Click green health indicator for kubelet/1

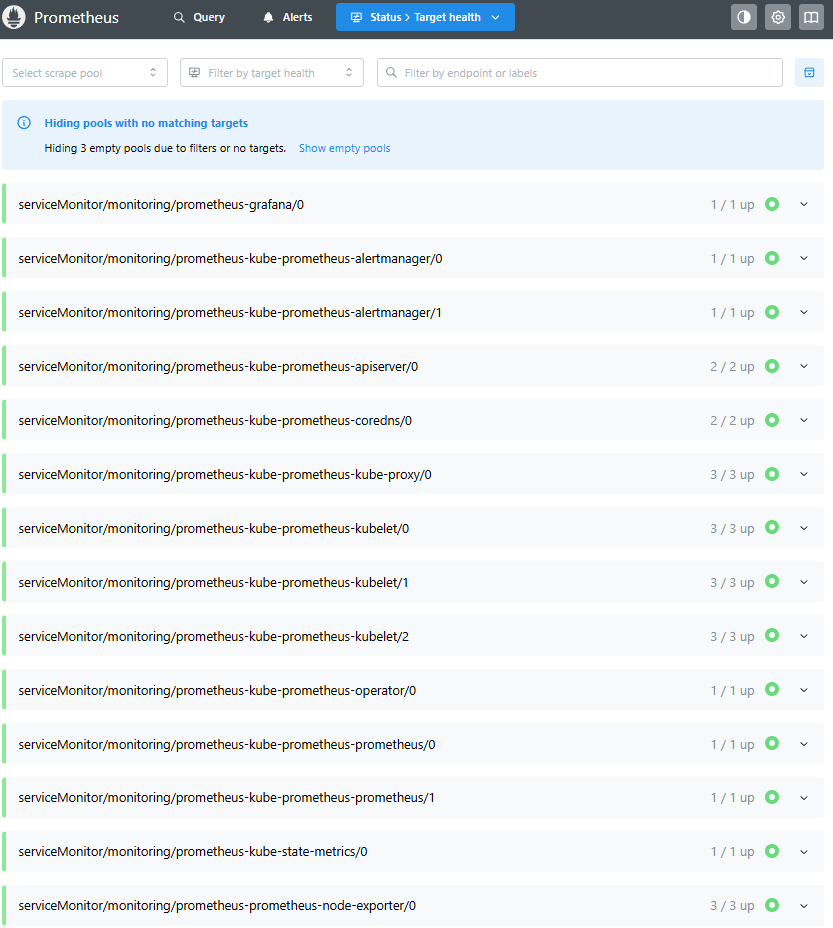[x=771, y=582]
